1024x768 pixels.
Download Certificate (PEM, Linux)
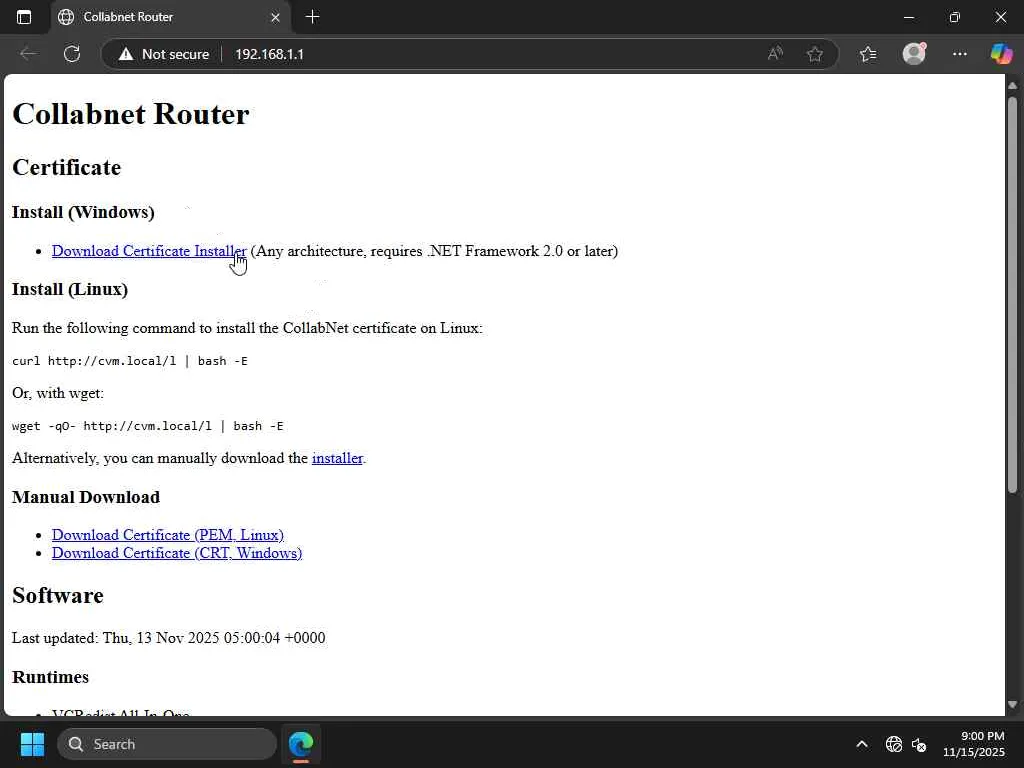tap(168, 535)
